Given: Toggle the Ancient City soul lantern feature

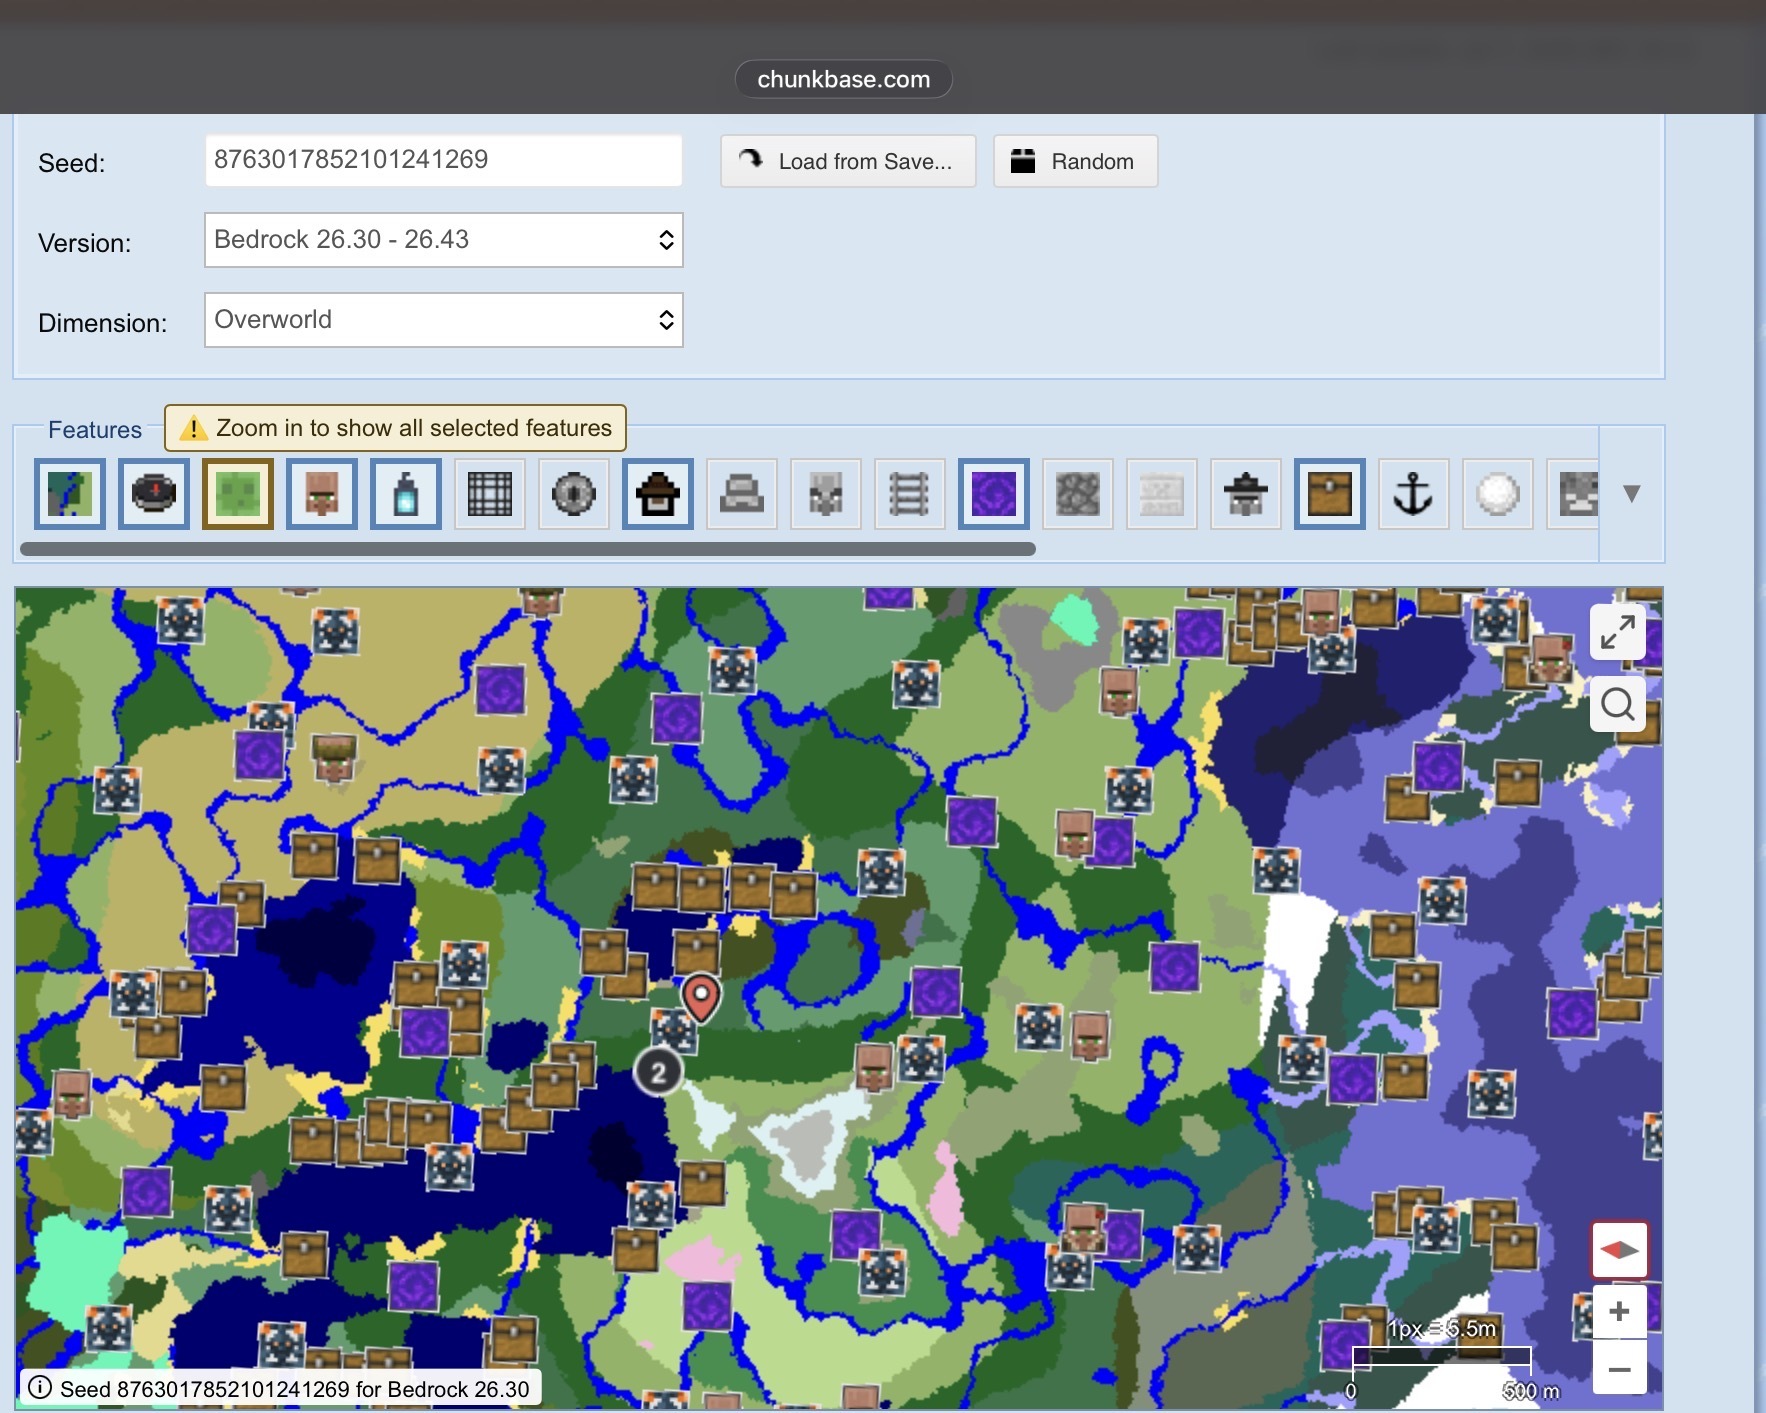Looking at the screenshot, I should coord(406,494).
